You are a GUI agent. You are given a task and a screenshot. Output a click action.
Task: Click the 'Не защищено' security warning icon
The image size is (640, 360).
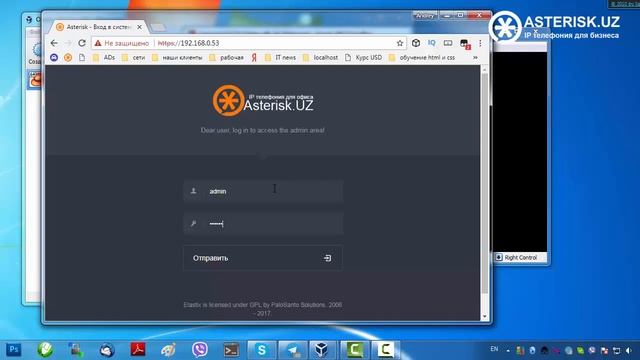coord(98,43)
